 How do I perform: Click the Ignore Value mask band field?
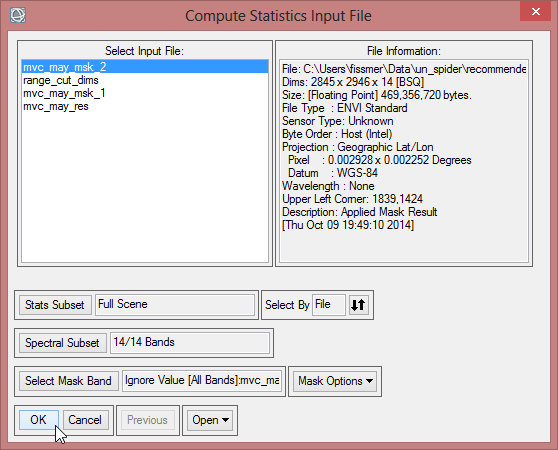(202, 381)
